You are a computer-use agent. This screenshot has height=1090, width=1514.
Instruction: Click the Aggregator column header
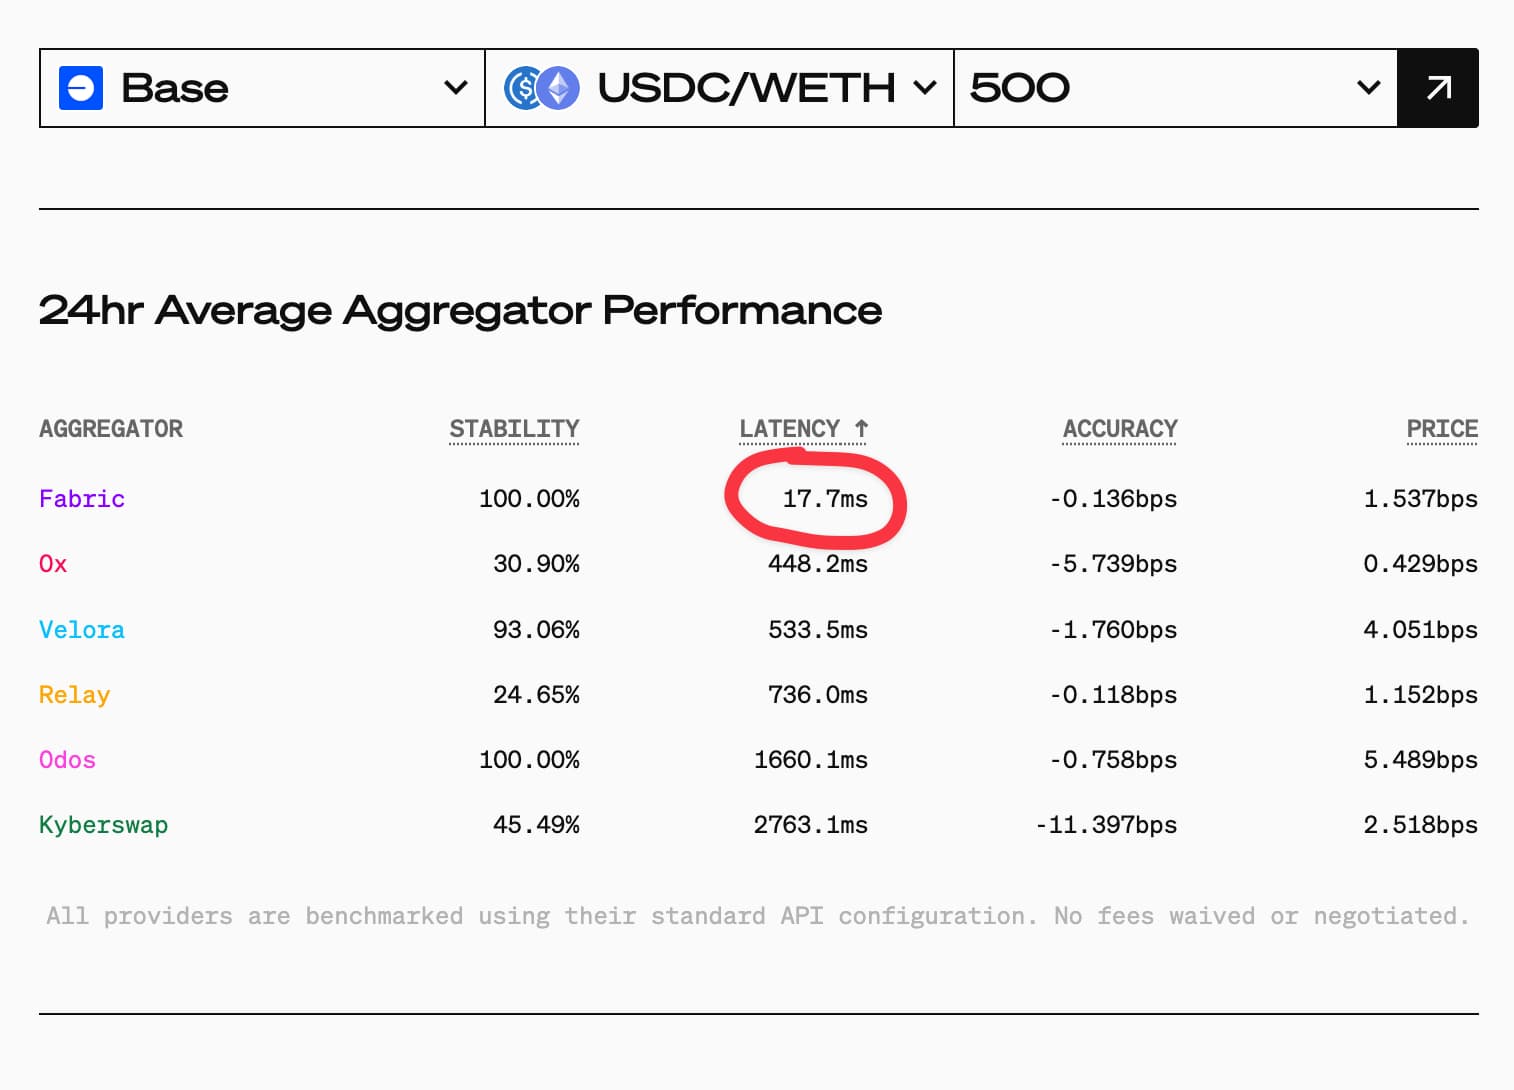(x=111, y=429)
